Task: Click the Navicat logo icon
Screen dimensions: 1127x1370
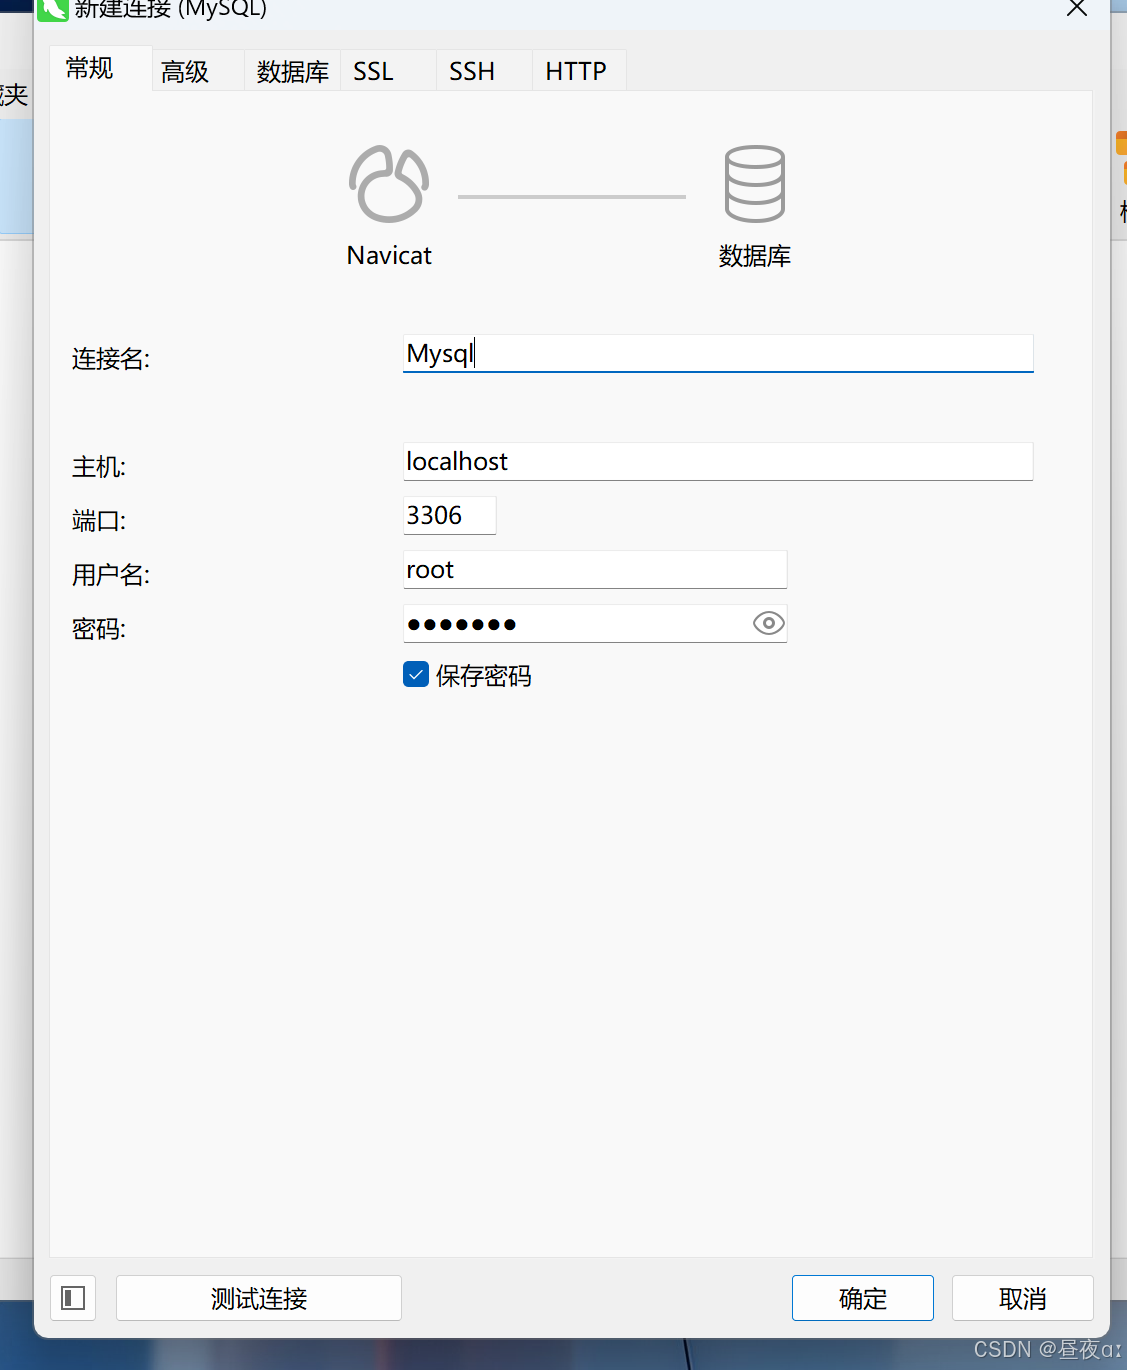Action: click(x=389, y=184)
